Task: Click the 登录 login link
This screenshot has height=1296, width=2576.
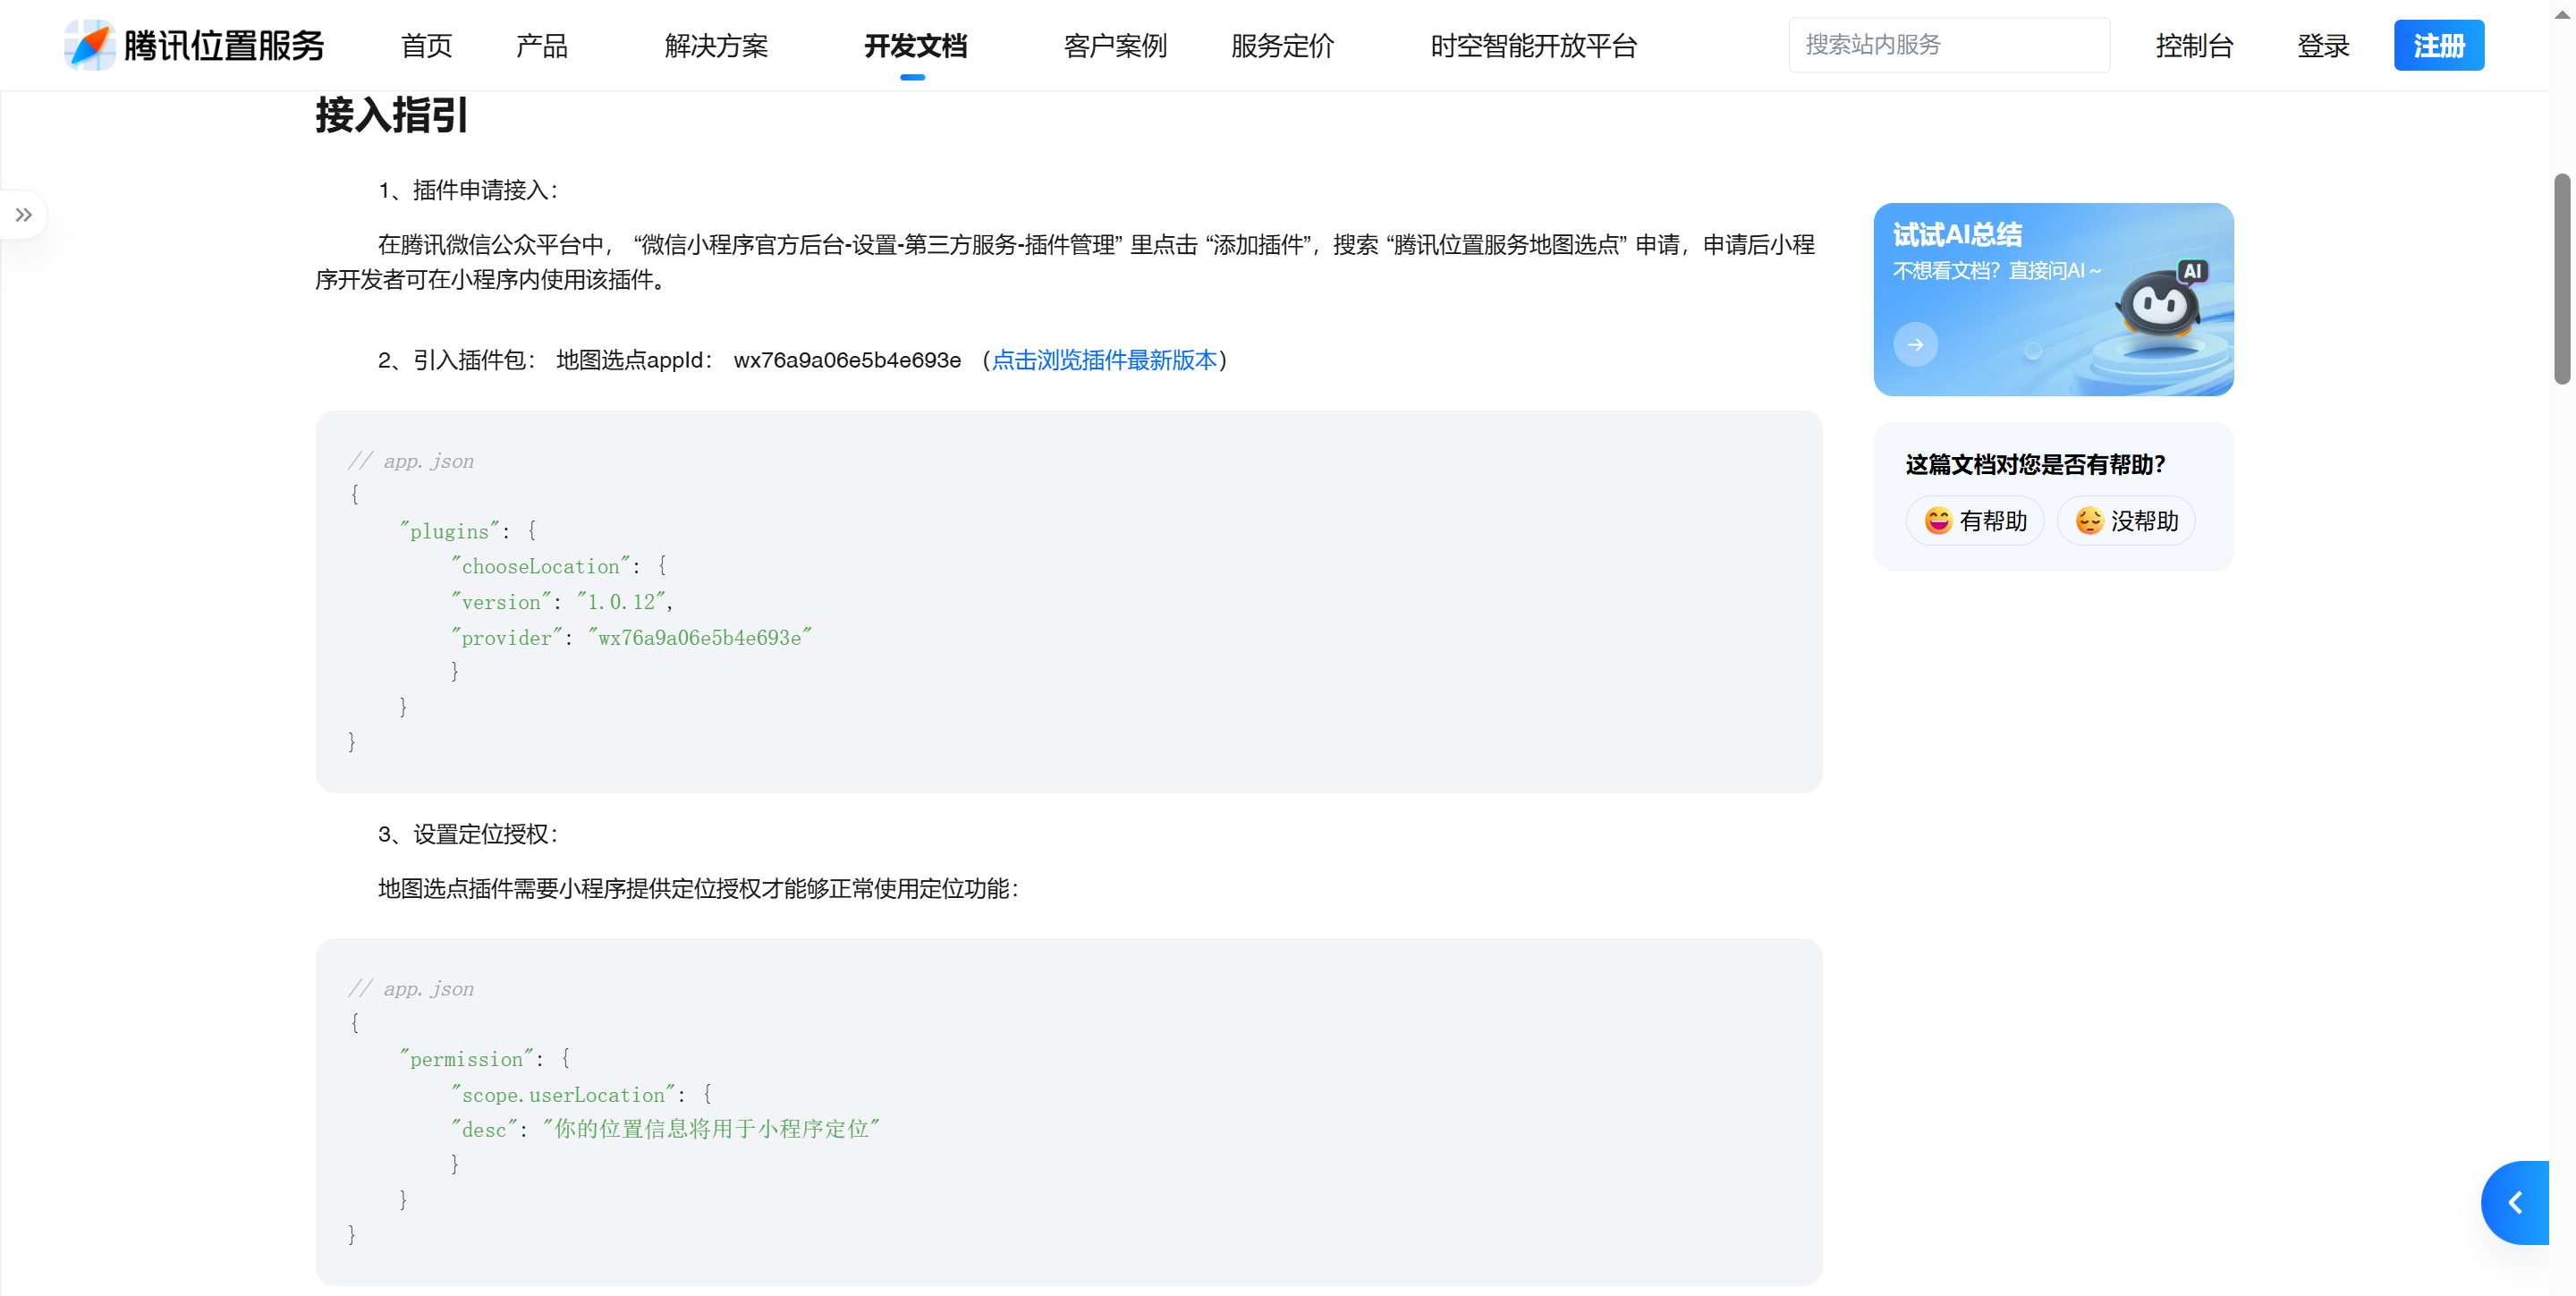Action: click(2322, 46)
